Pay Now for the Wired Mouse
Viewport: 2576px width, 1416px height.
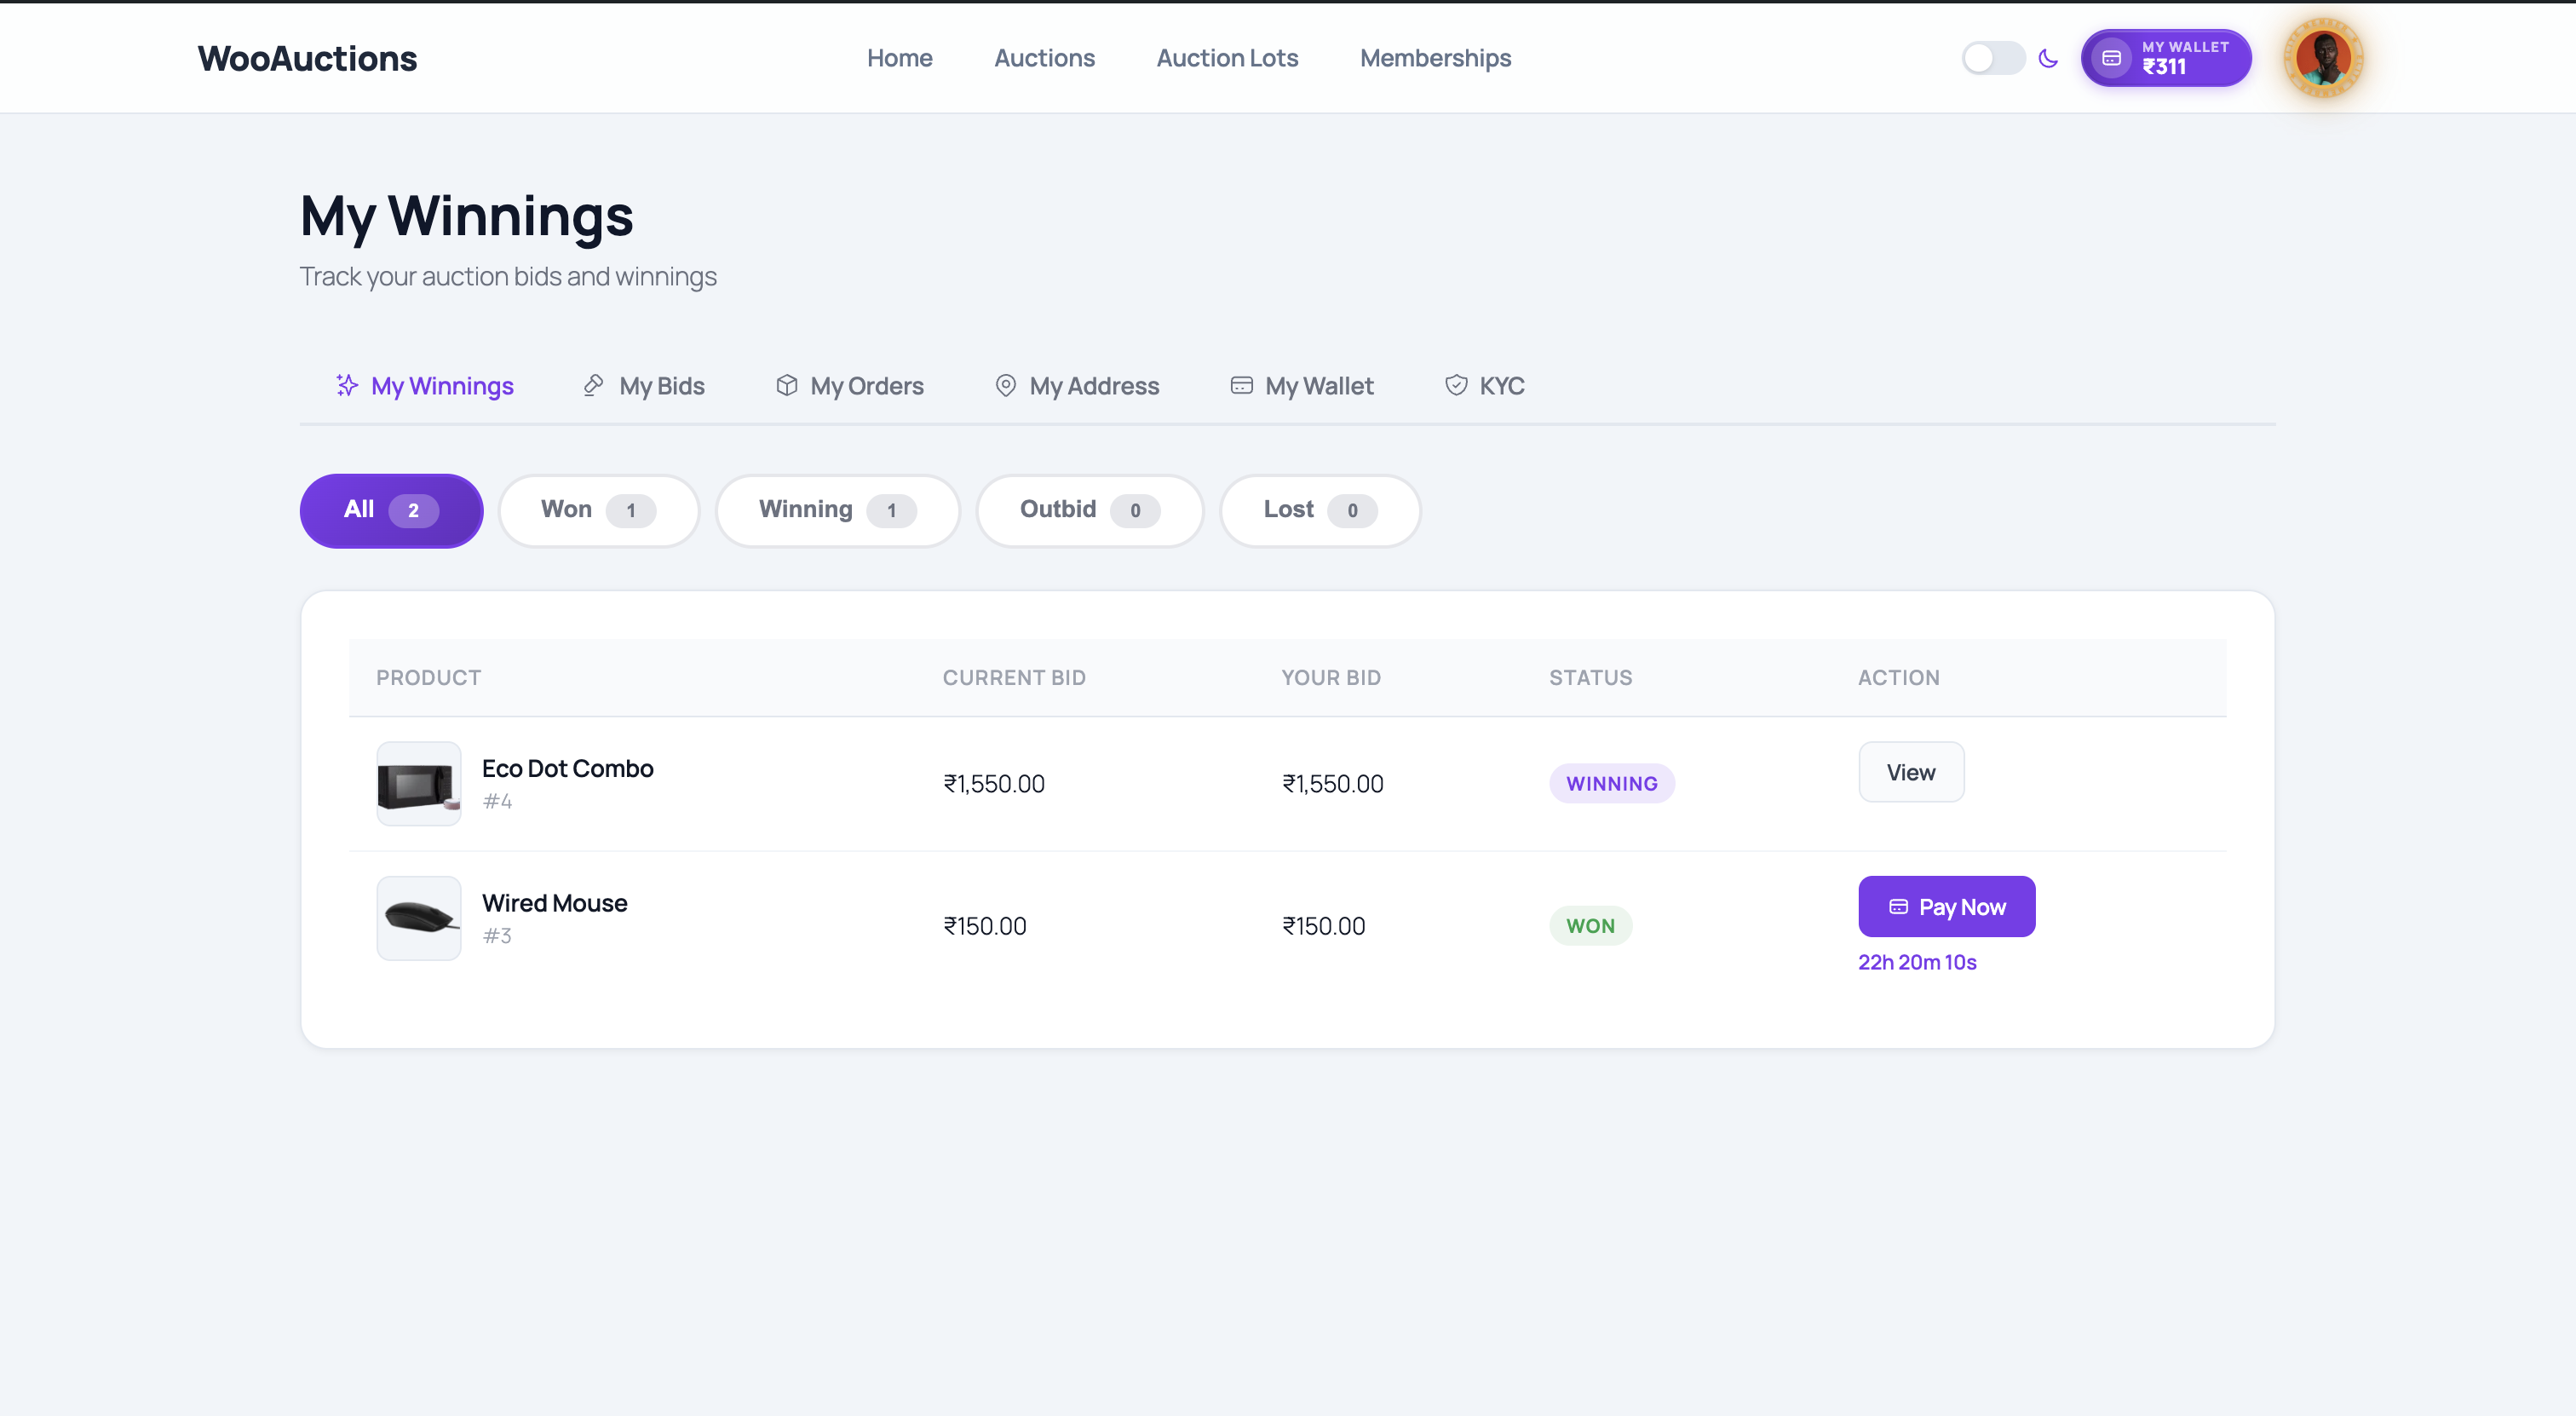pyautogui.click(x=1946, y=906)
